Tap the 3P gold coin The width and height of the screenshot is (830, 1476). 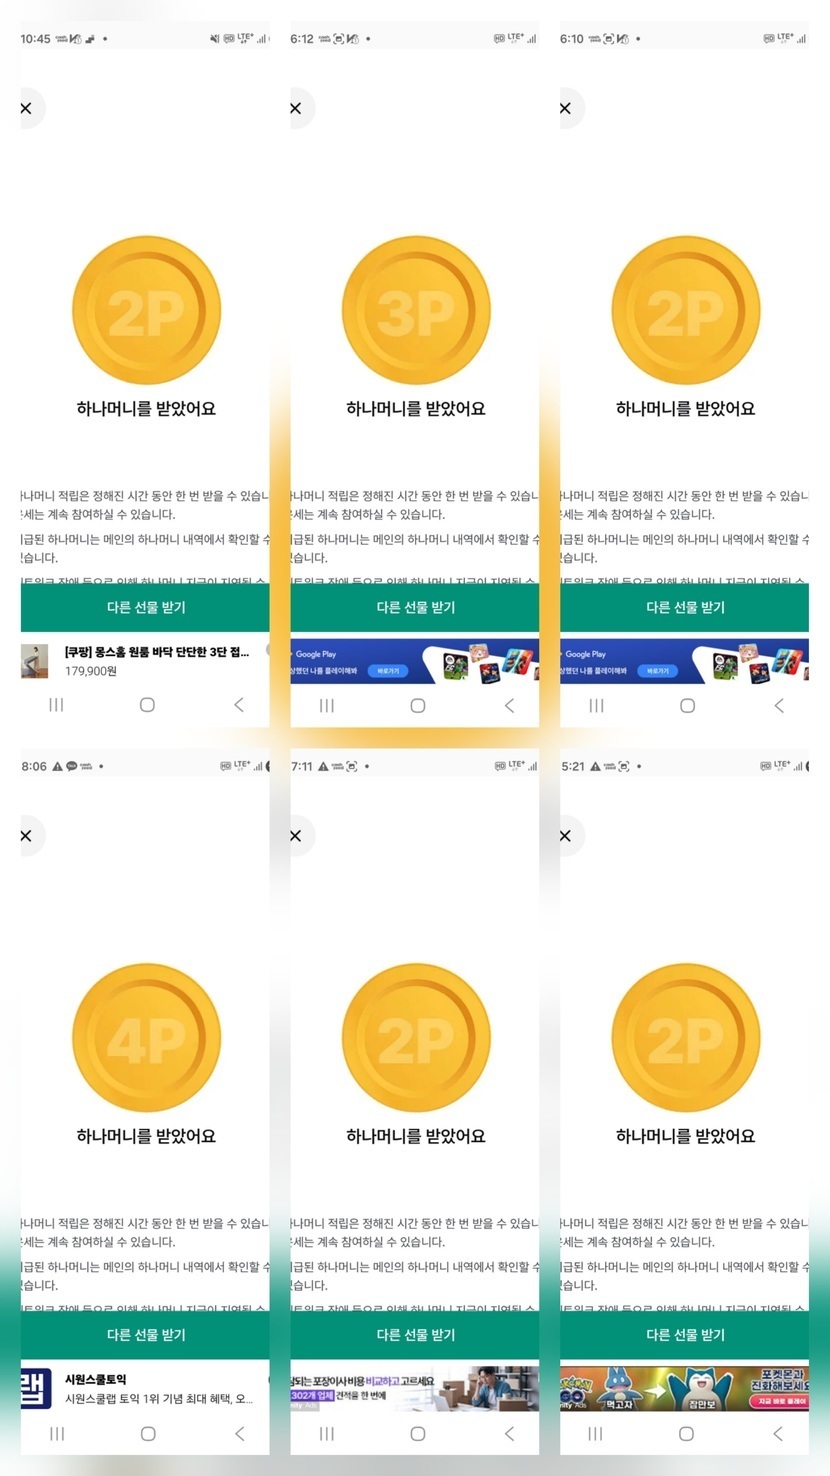tap(416, 311)
